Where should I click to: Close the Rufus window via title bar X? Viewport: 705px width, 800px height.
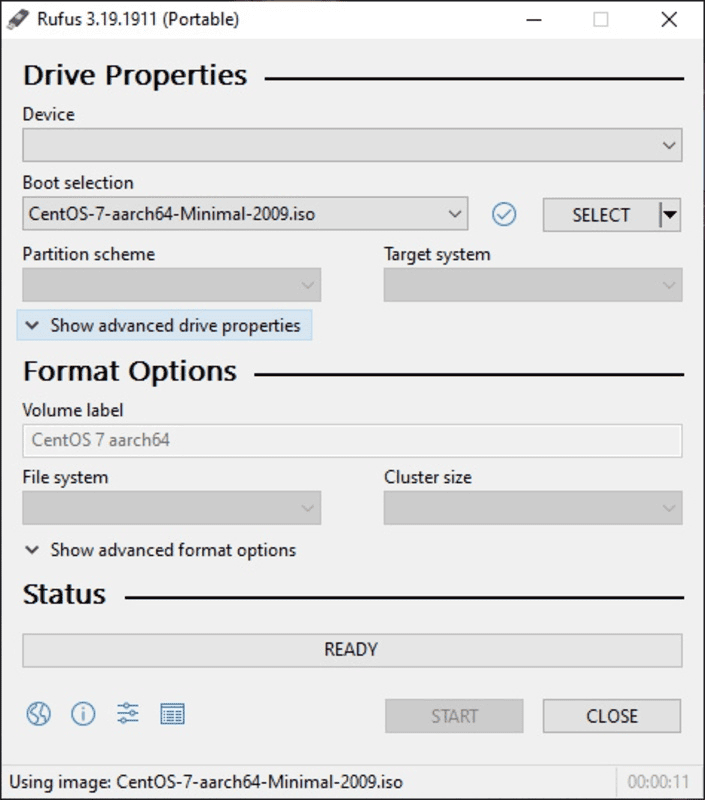click(x=669, y=20)
